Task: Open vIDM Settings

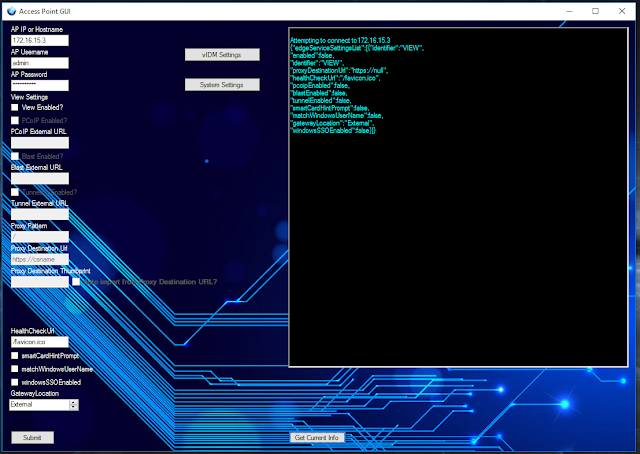Action: tap(222, 54)
